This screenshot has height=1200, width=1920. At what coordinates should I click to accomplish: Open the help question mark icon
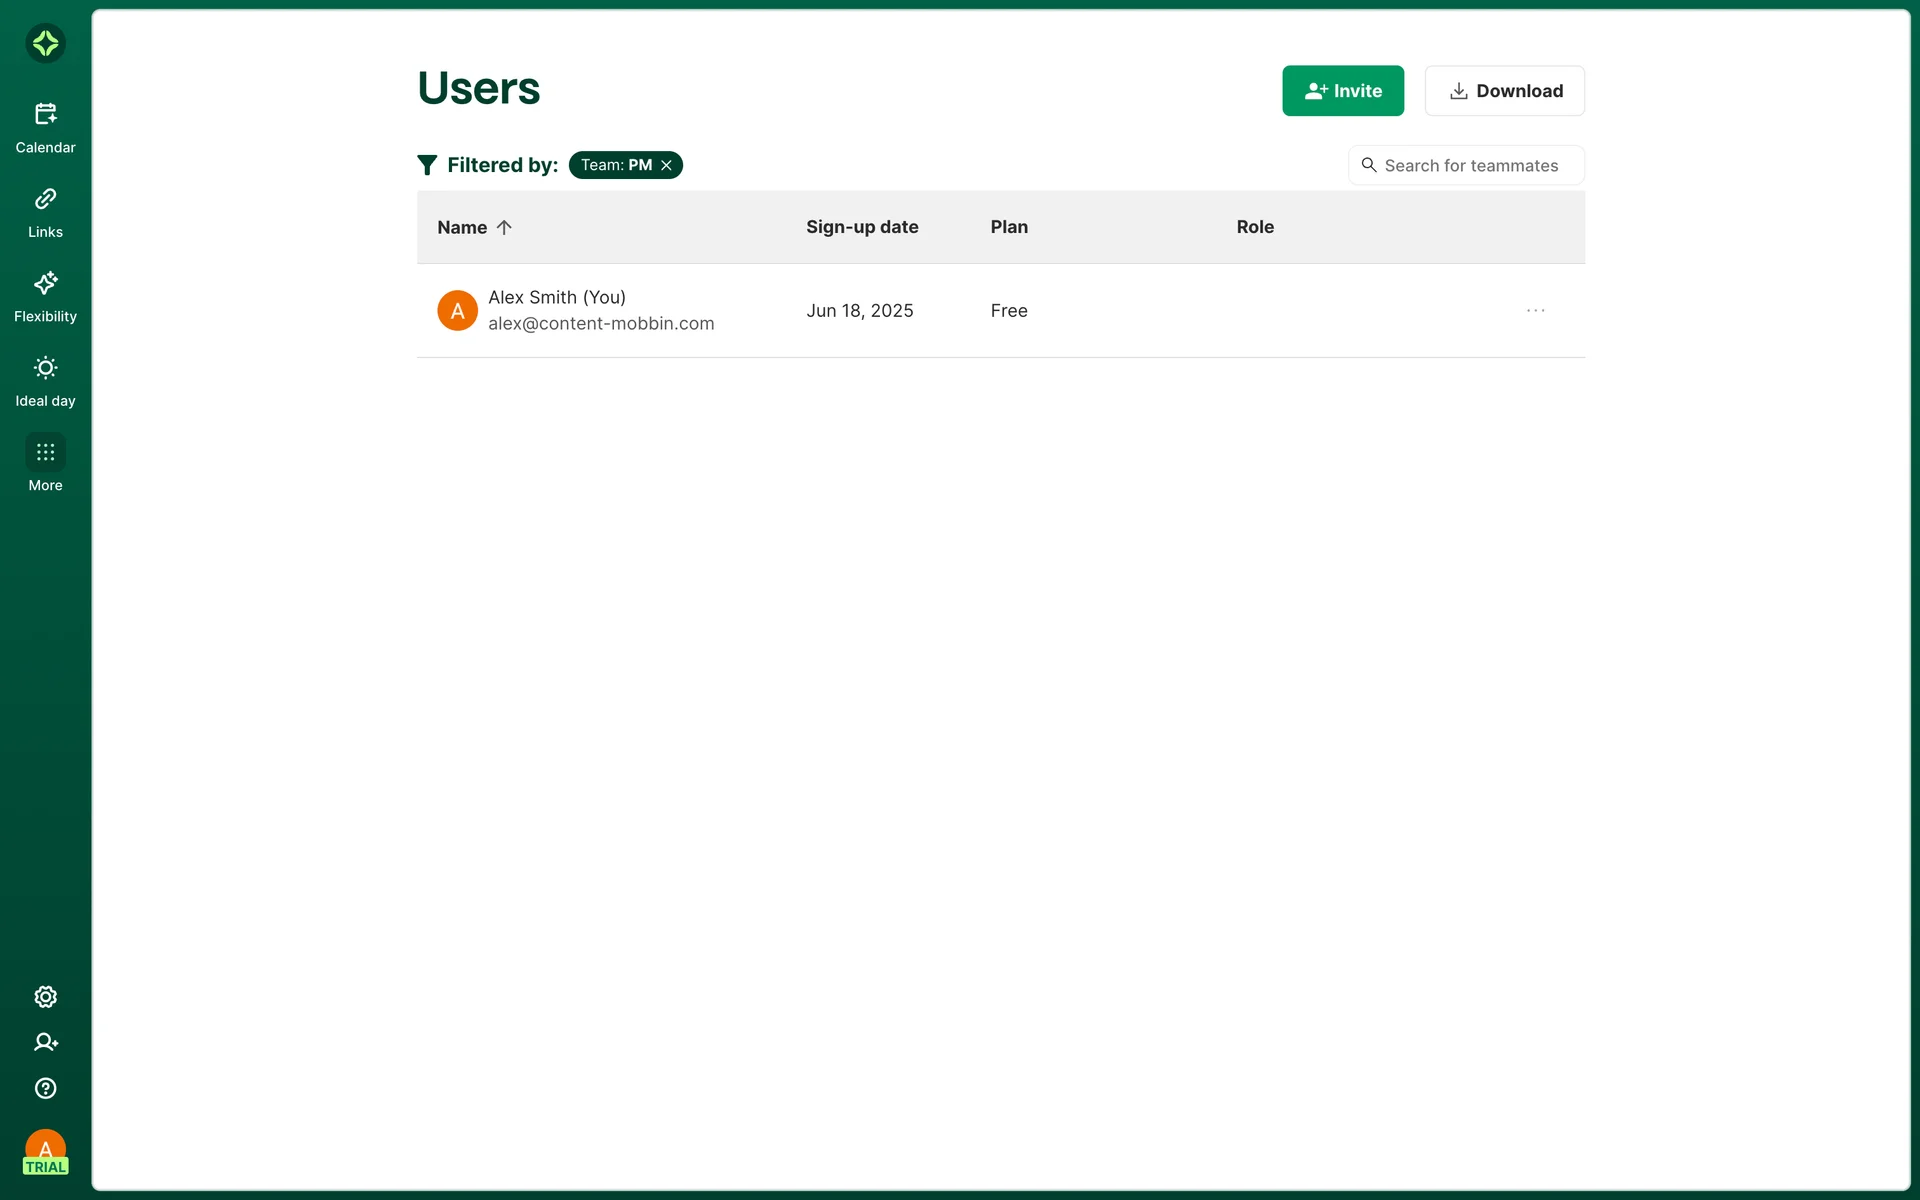pos(45,1088)
